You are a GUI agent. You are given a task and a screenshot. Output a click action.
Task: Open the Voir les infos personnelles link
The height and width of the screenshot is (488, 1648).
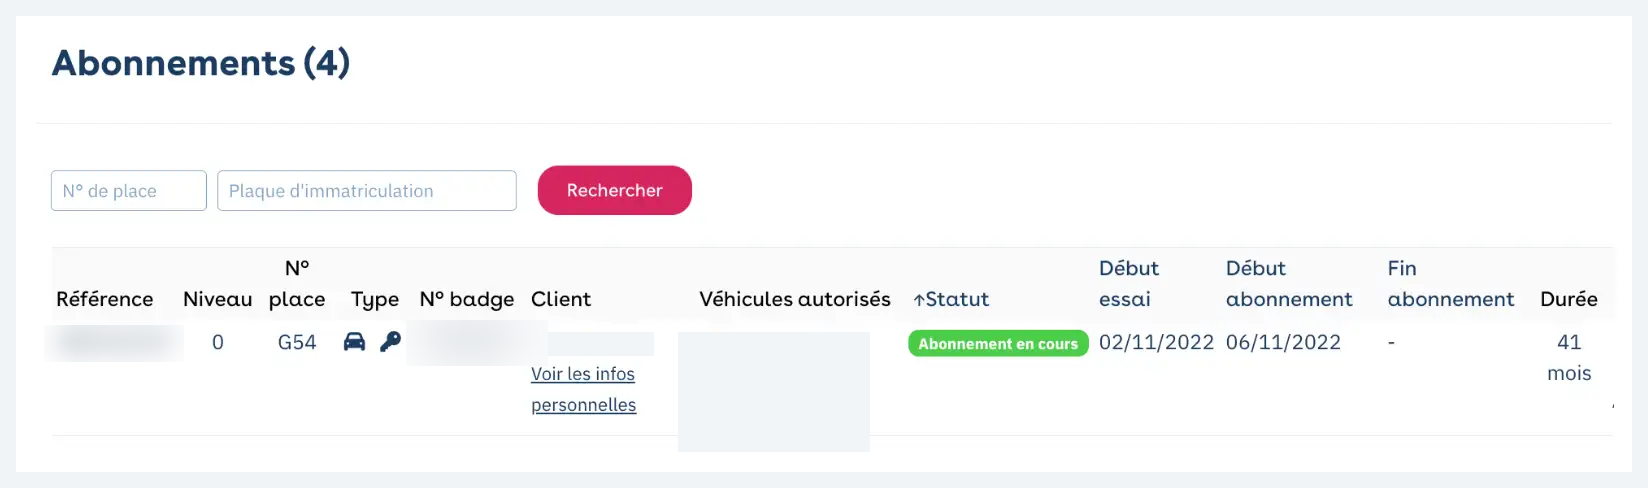click(x=583, y=389)
